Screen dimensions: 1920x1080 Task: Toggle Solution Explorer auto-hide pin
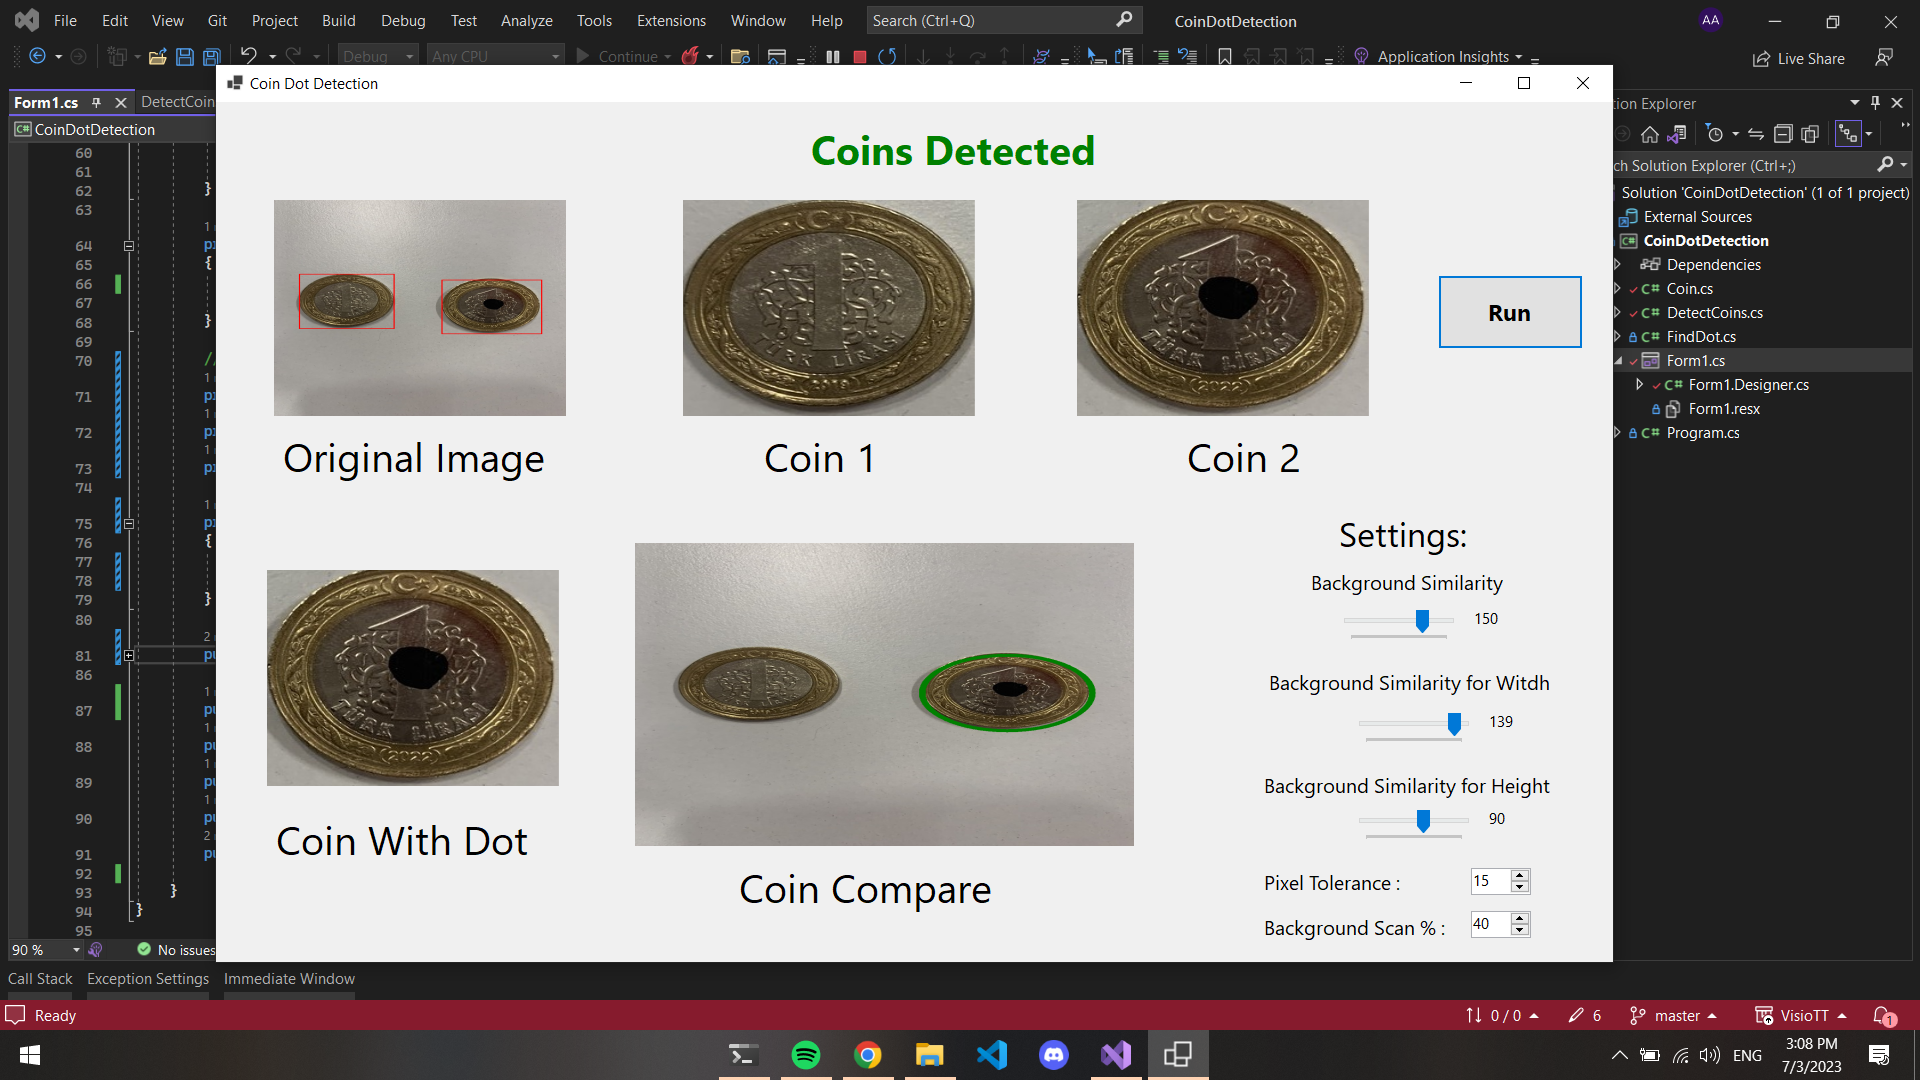click(1875, 103)
